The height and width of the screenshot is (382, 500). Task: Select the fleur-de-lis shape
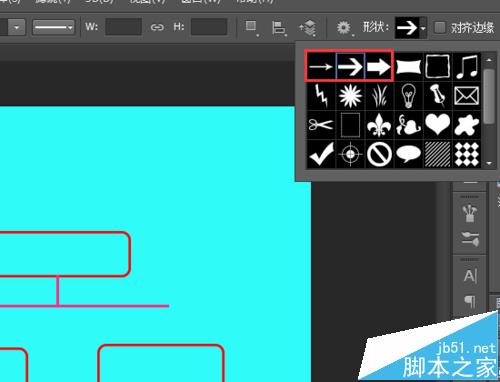point(379,125)
